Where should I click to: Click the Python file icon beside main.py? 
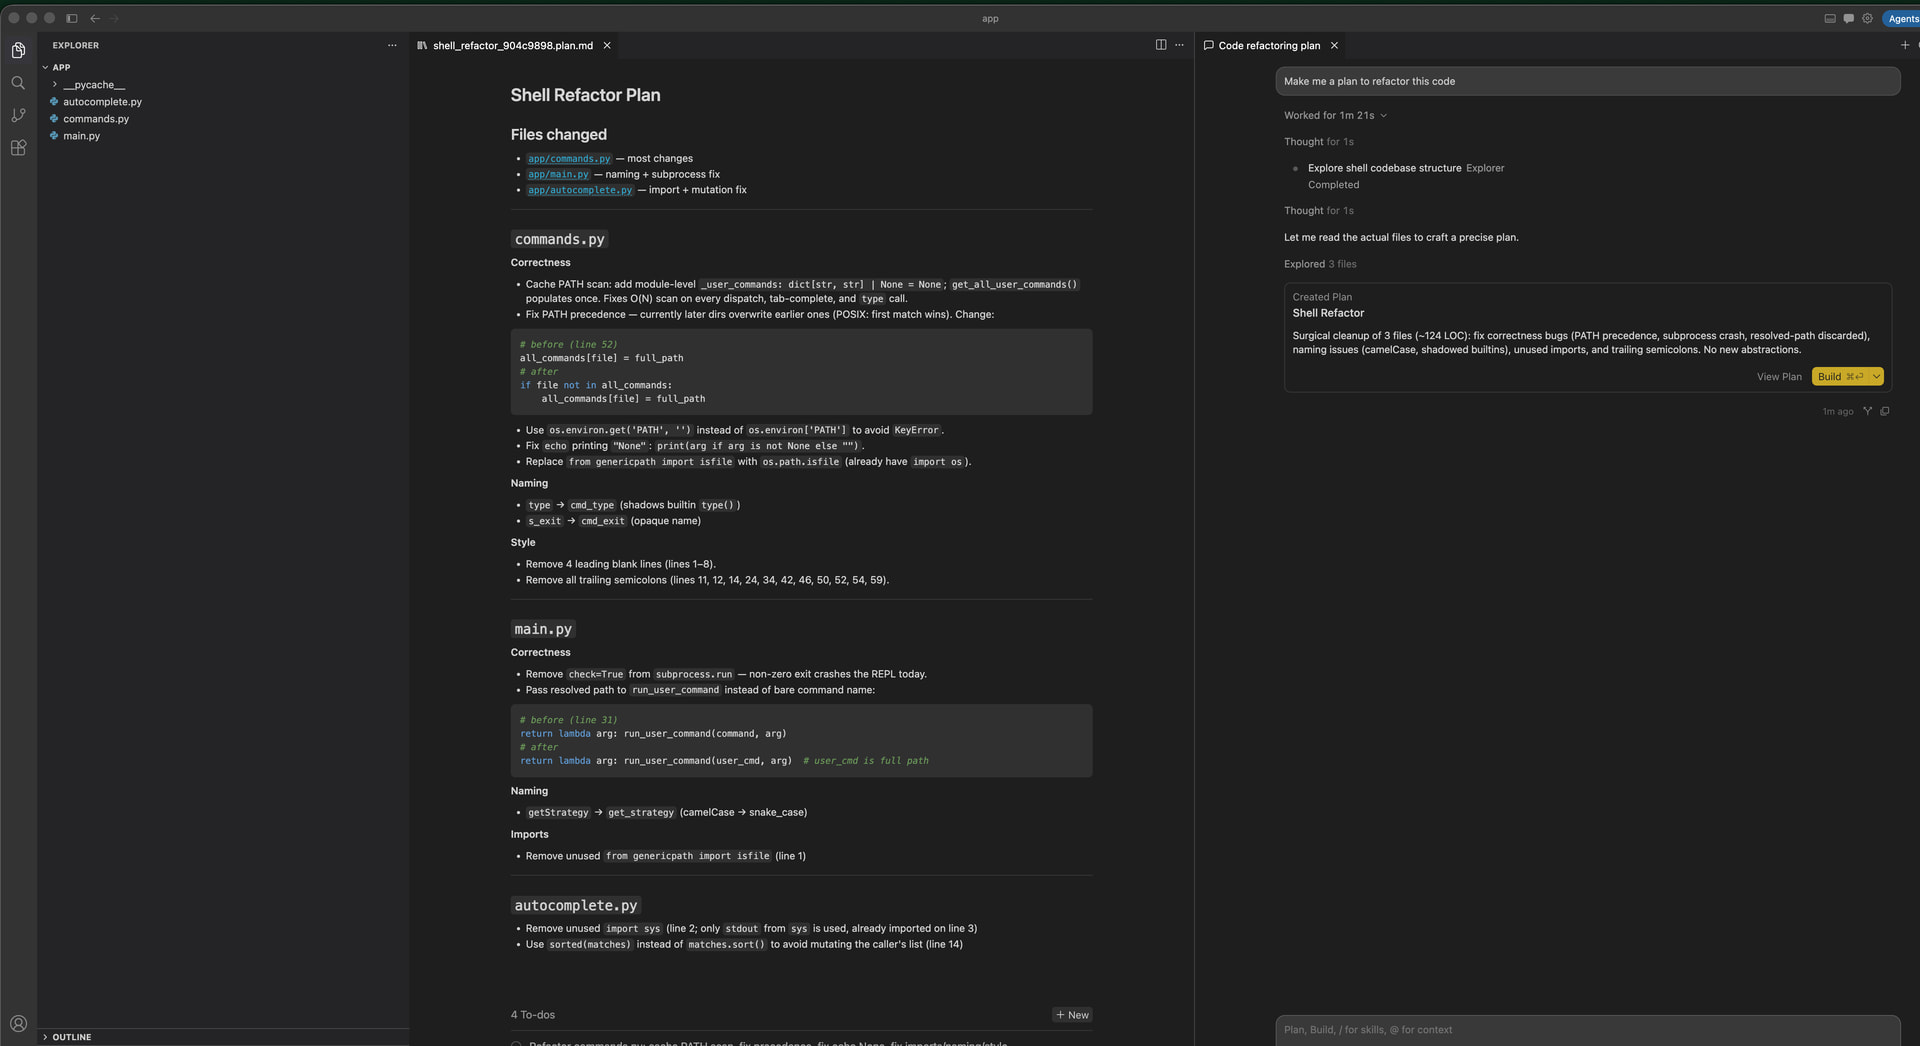54,136
